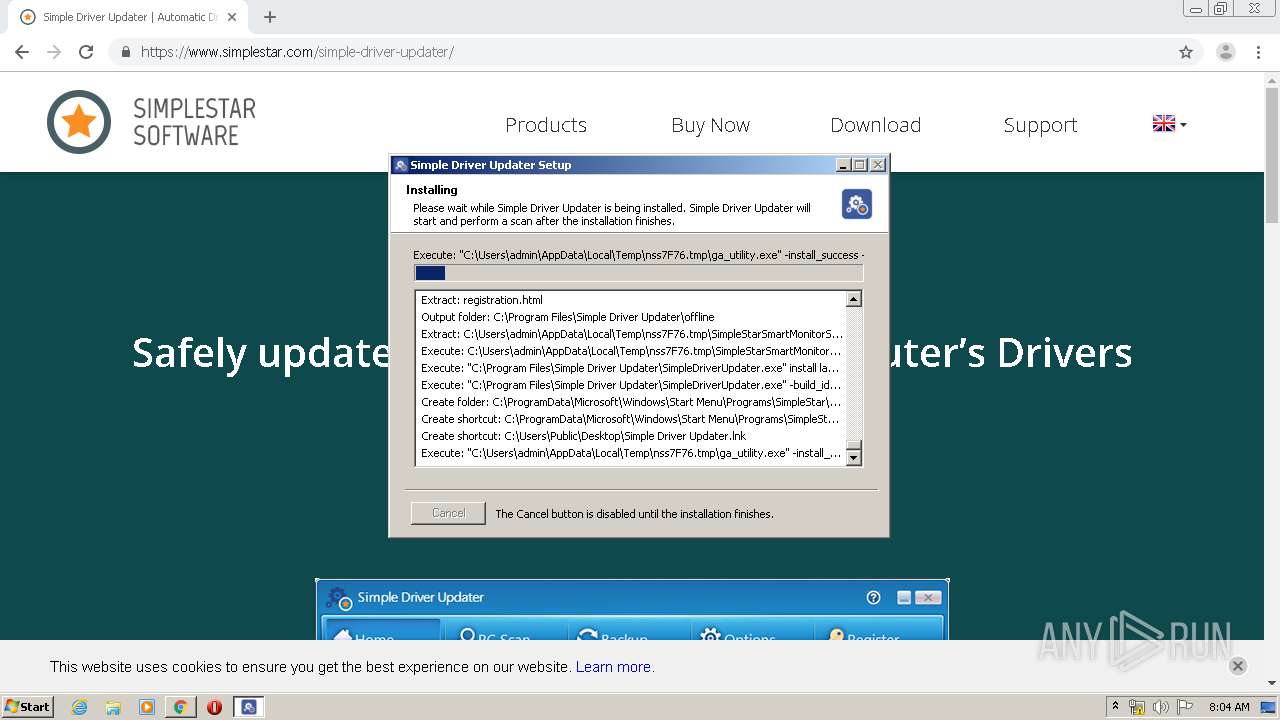View site info via padlock icon

tap(126, 52)
